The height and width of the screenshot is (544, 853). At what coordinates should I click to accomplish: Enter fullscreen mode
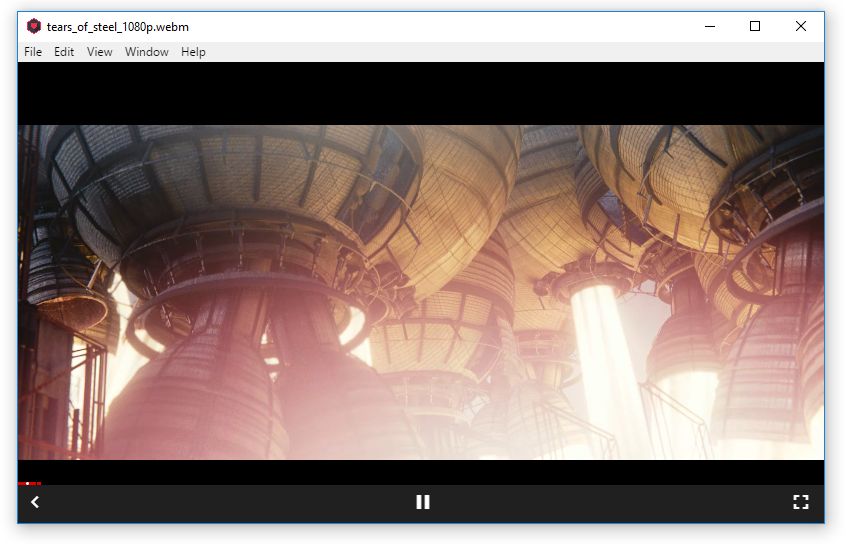pos(800,502)
